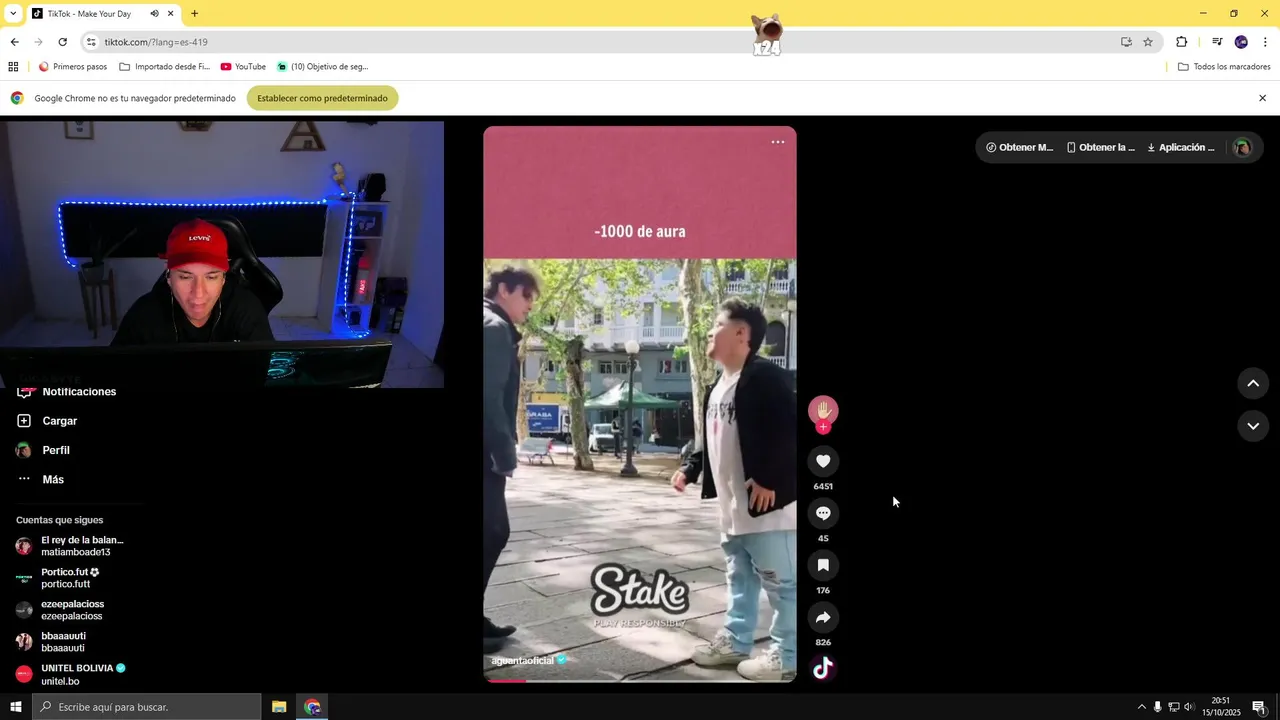Click the microphone tray icon
1280x720 pixels.
coord(1157,707)
